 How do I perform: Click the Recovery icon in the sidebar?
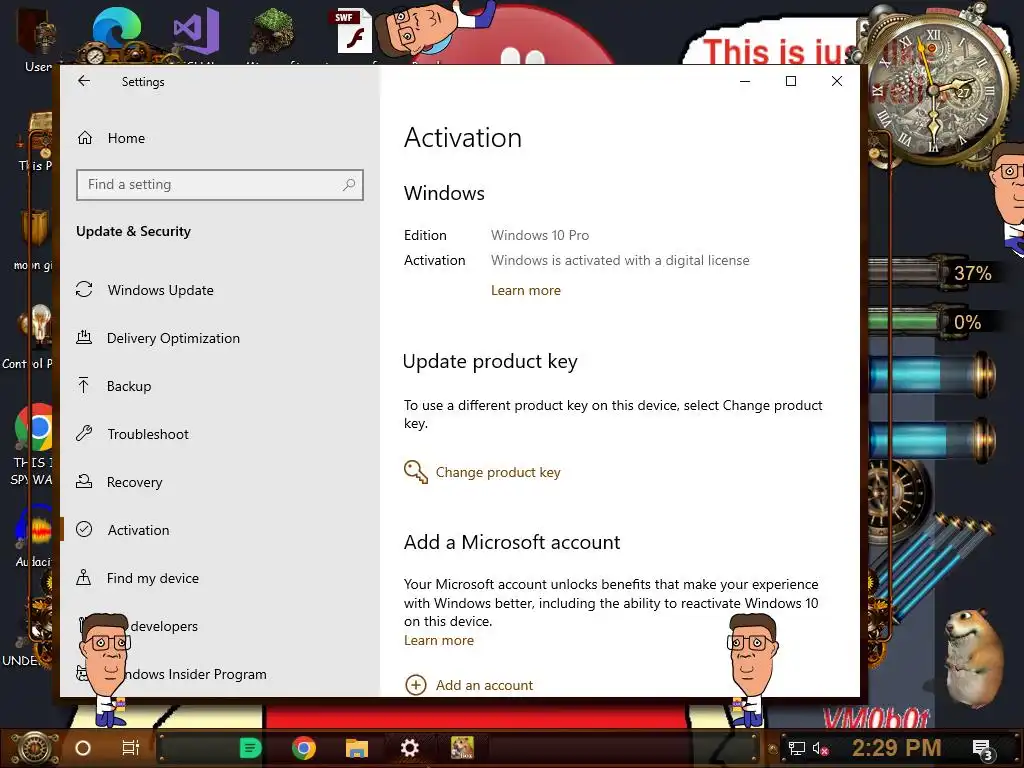(x=84, y=481)
